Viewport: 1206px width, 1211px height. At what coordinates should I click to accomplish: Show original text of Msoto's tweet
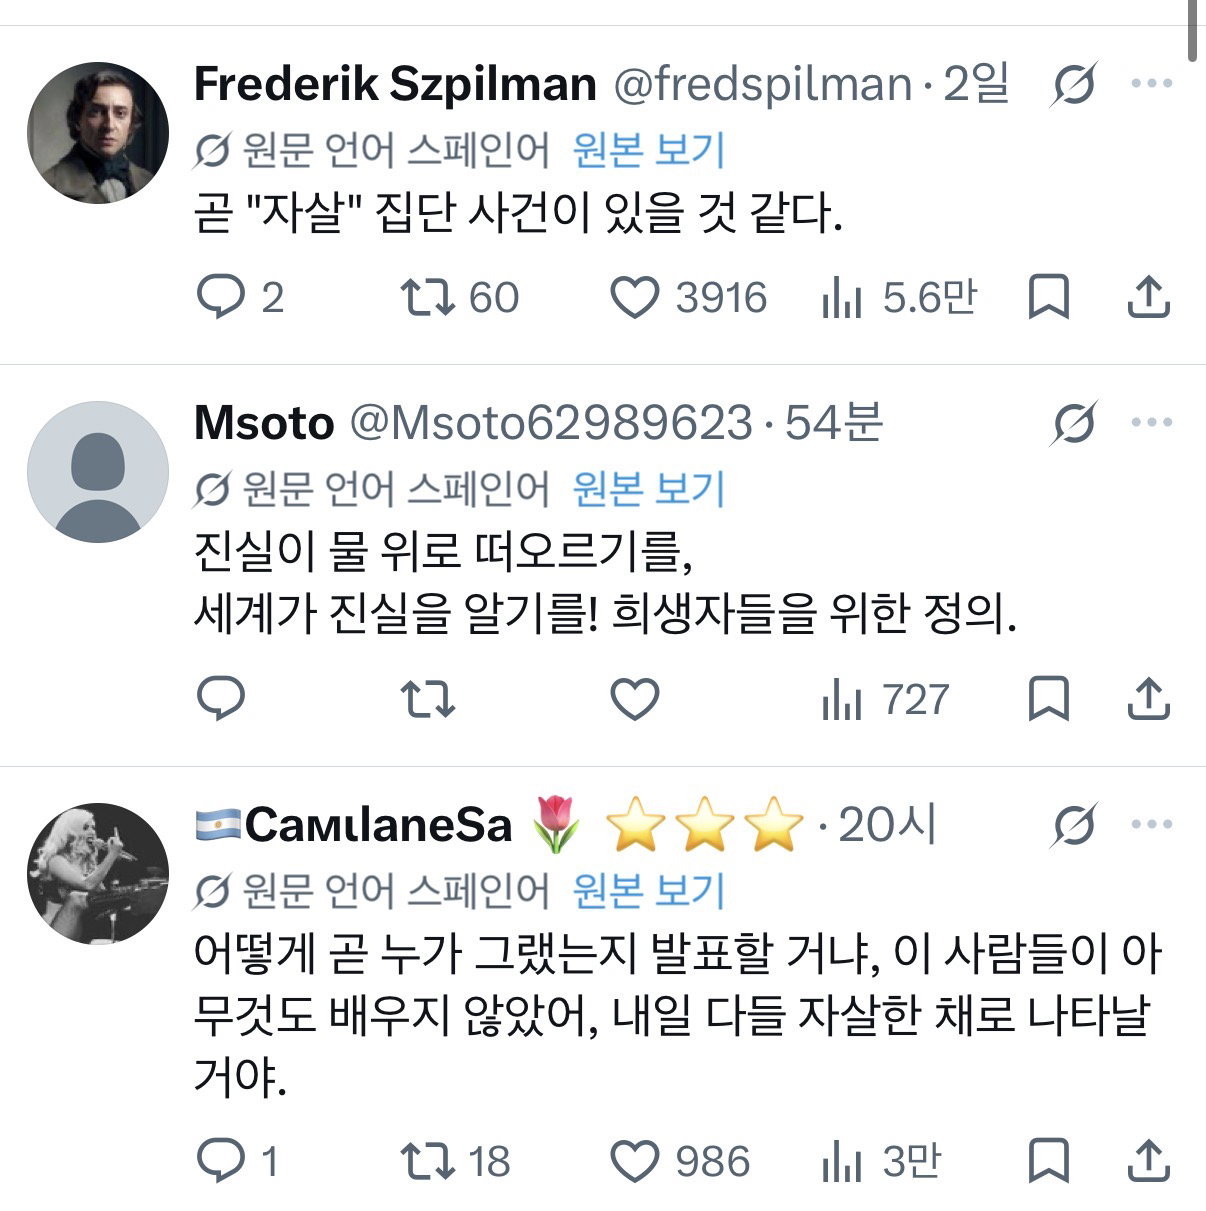[648, 489]
